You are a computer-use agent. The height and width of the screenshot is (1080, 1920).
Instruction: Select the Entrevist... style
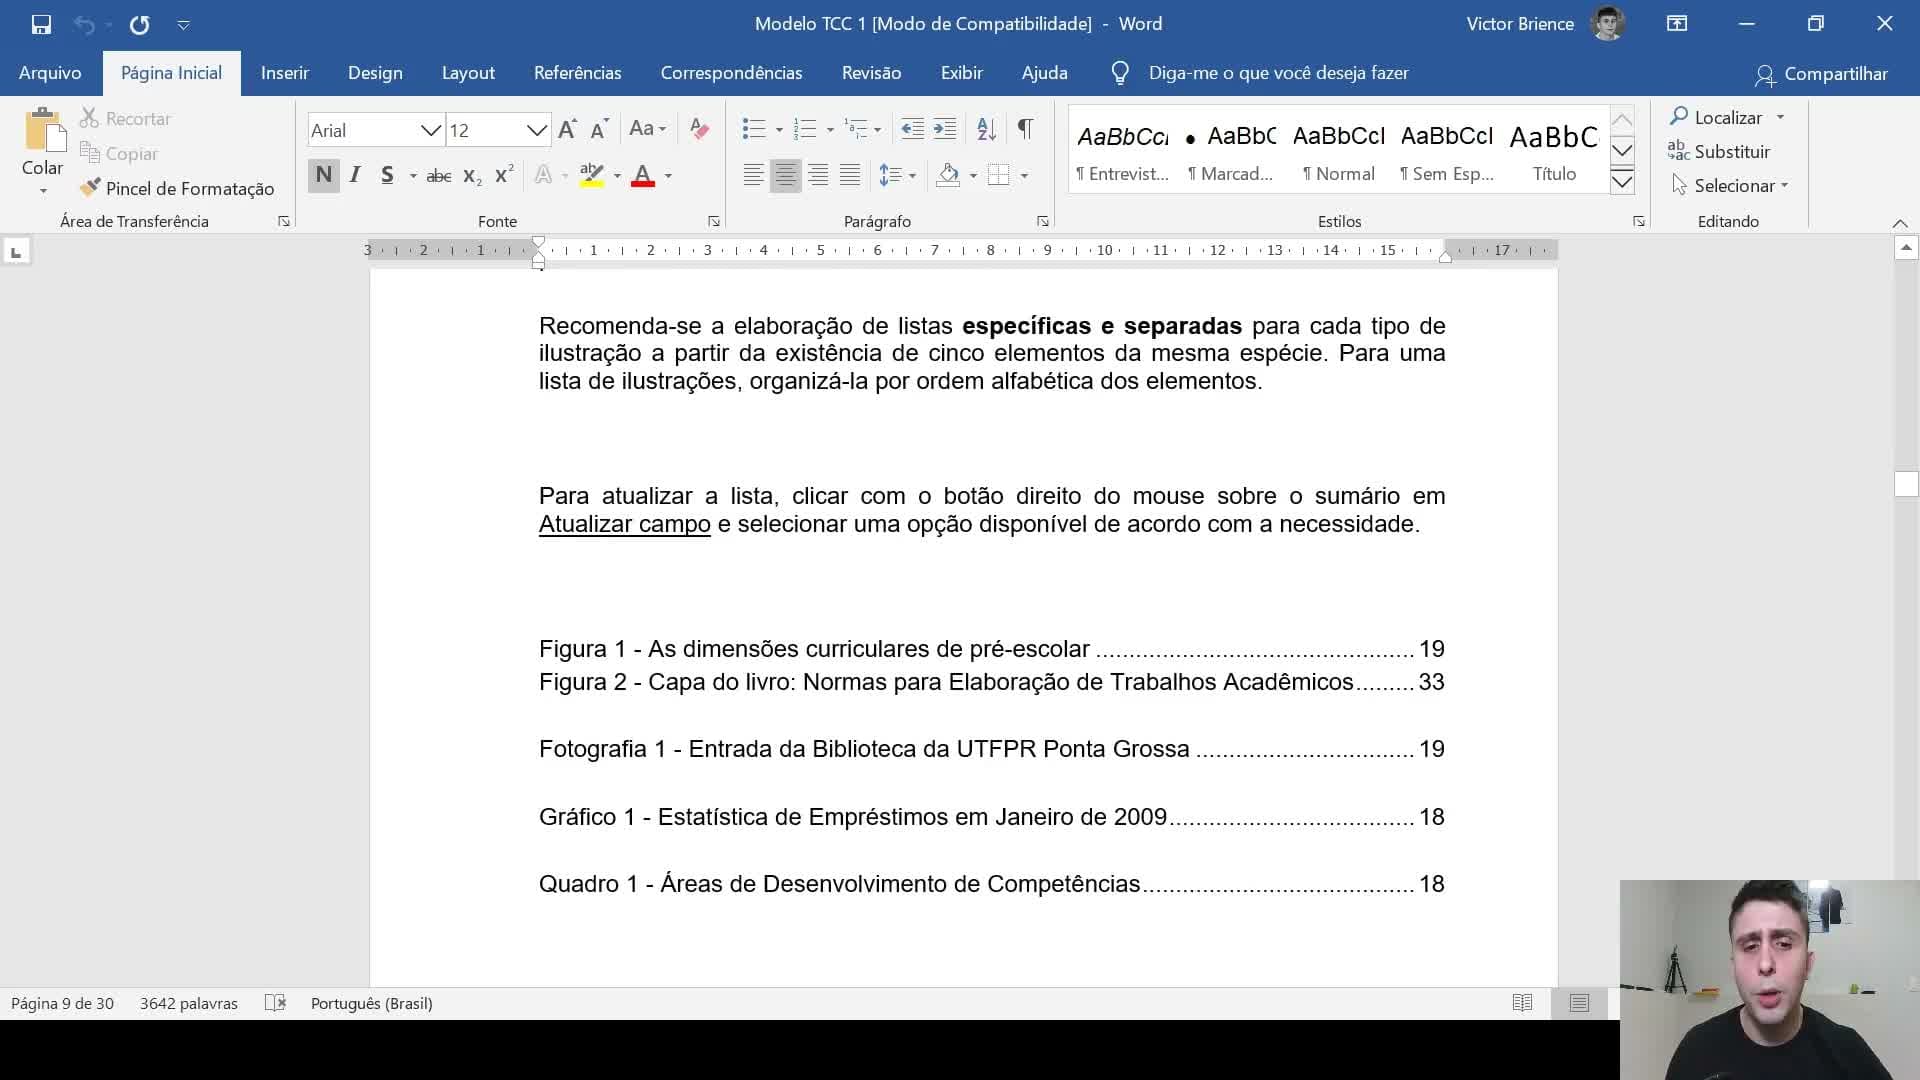pyautogui.click(x=1122, y=152)
